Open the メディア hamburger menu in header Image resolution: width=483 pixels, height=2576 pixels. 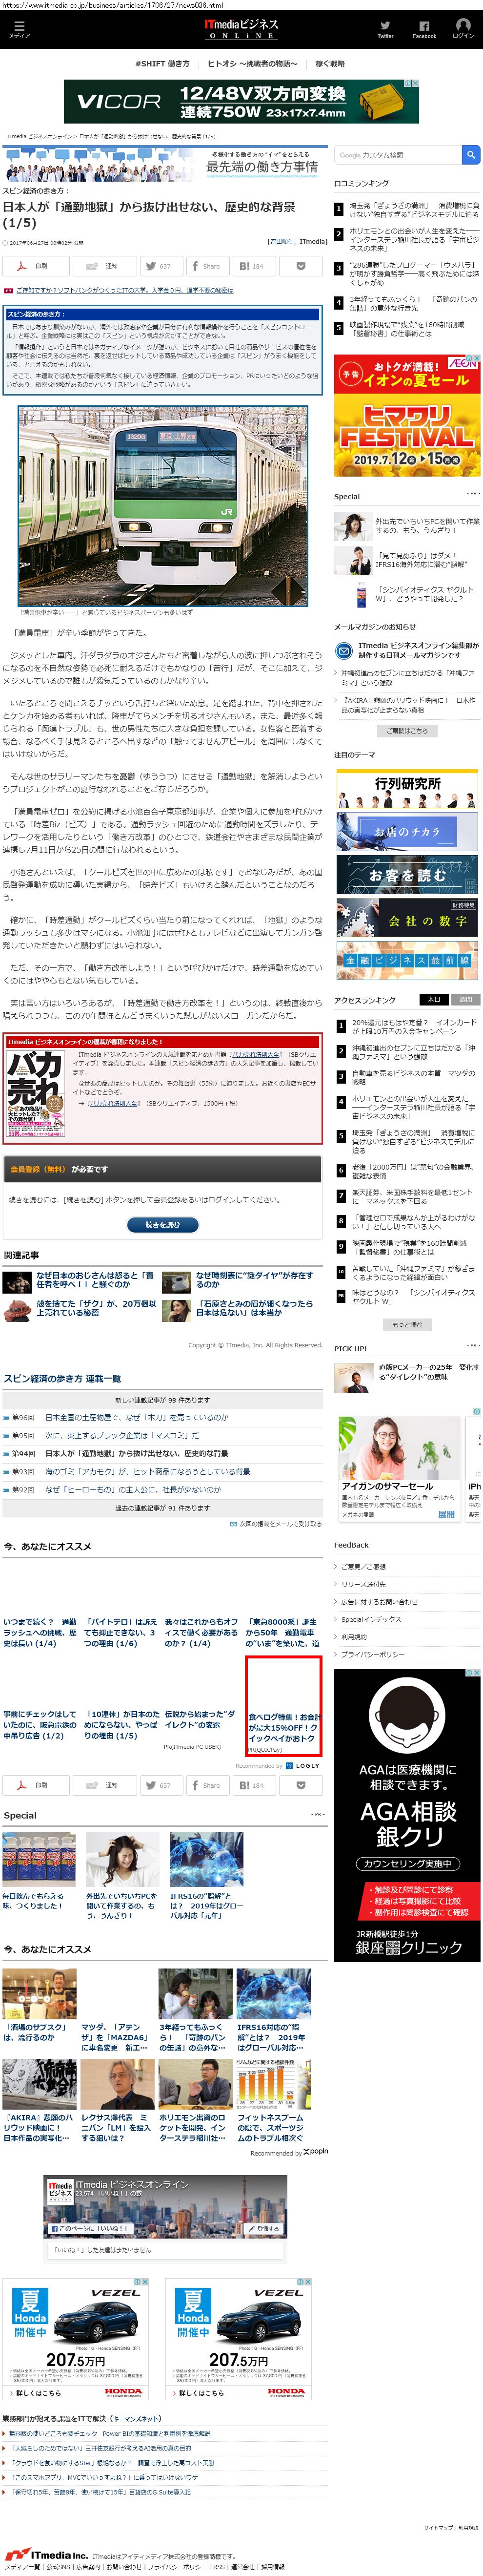(x=19, y=29)
